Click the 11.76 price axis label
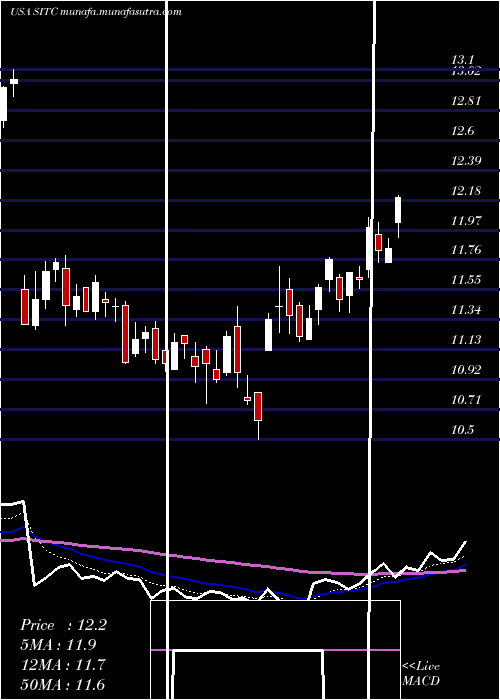 point(466,250)
